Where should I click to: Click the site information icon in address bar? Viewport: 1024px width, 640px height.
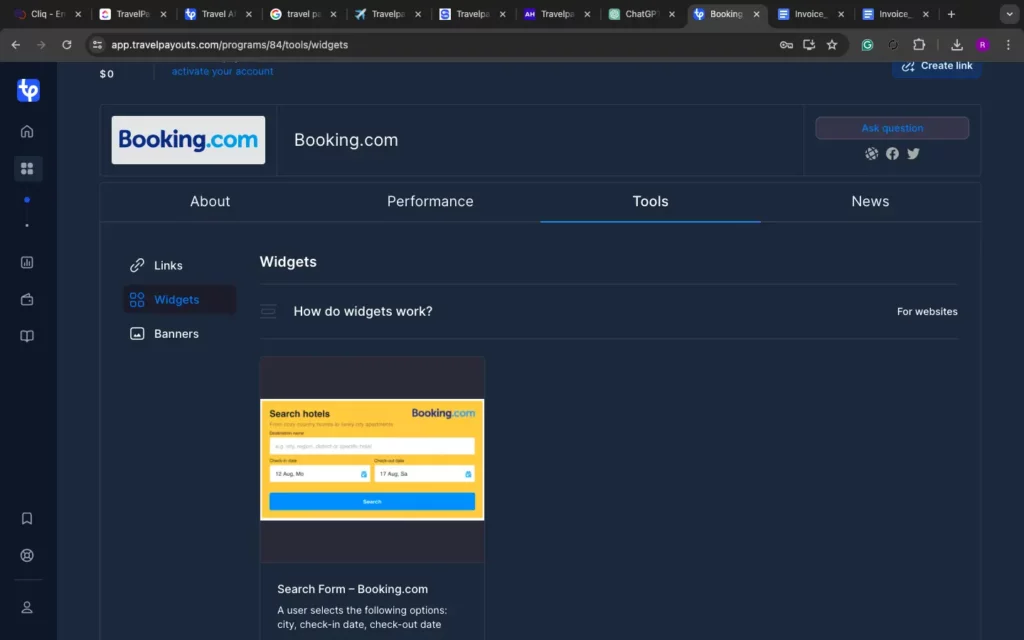(97, 44)
